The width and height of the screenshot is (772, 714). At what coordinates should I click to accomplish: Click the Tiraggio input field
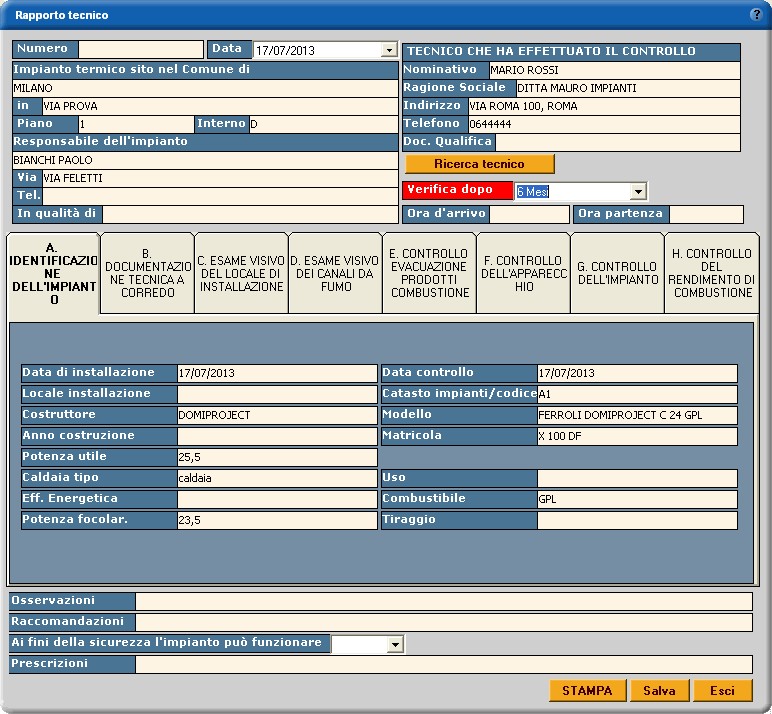pyautogui.click(x=637, y=520)
